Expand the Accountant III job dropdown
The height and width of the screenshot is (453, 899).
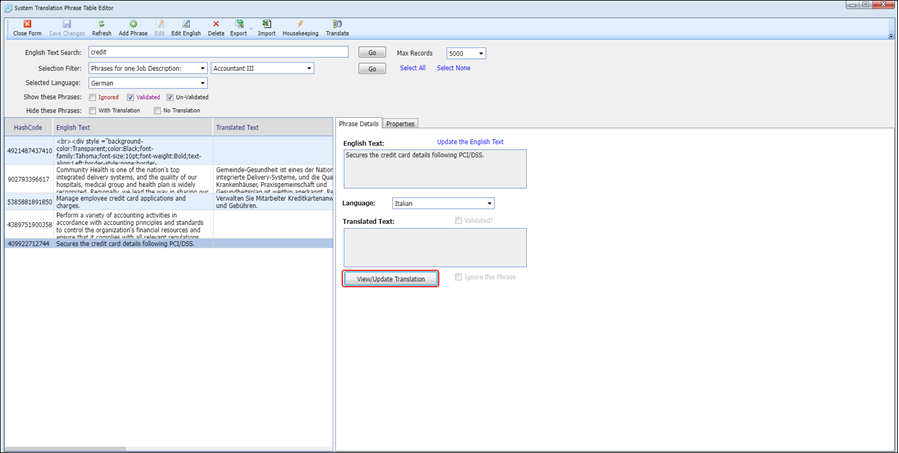[263, 68]
